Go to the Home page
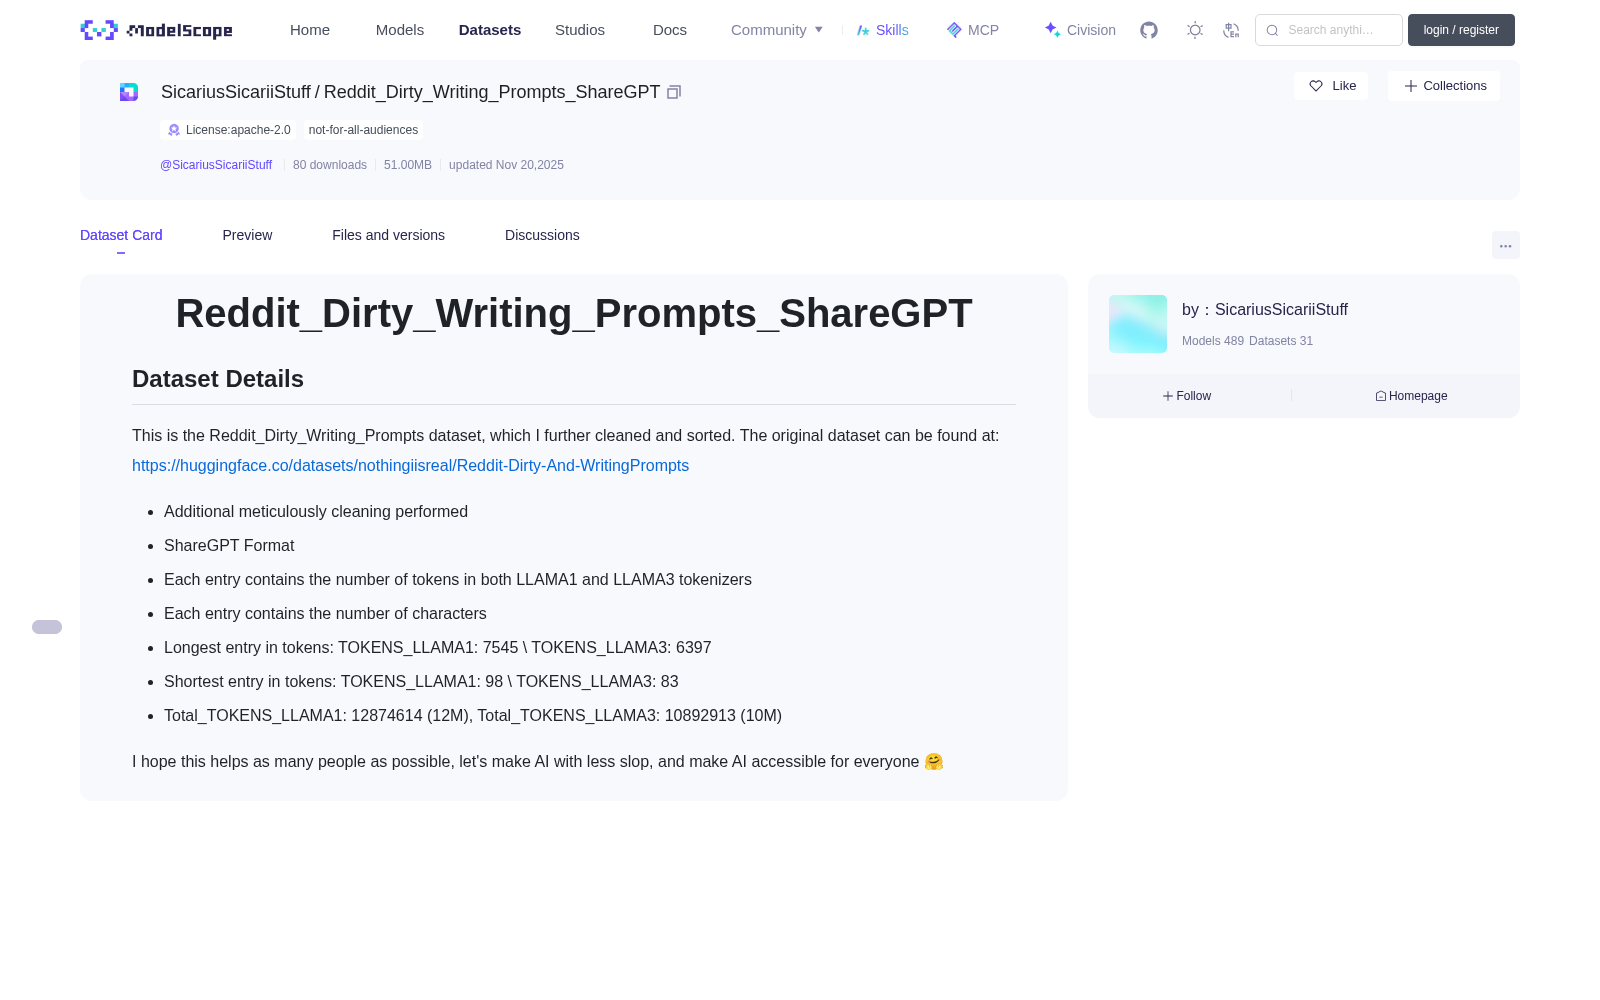The width and height of the screenshot is (1600, 1000). [x=310, y=30]
